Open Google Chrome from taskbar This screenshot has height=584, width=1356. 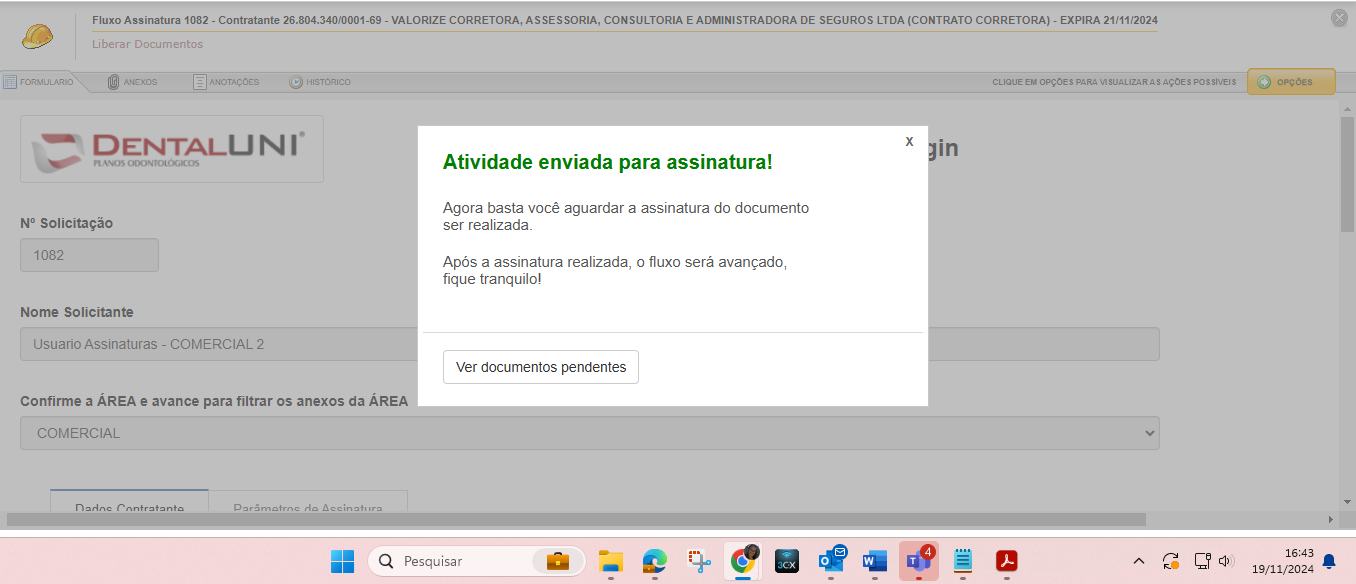pyautogui.click(x=743, y=561)
